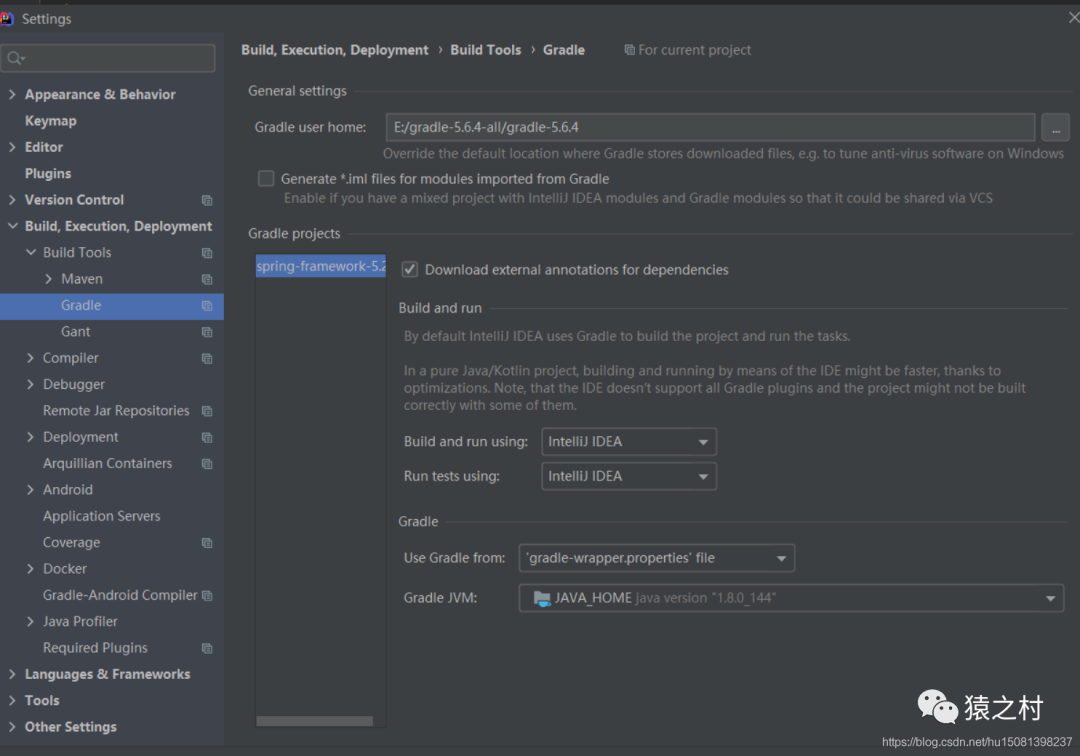Expand the Docker node

[30, 569]
